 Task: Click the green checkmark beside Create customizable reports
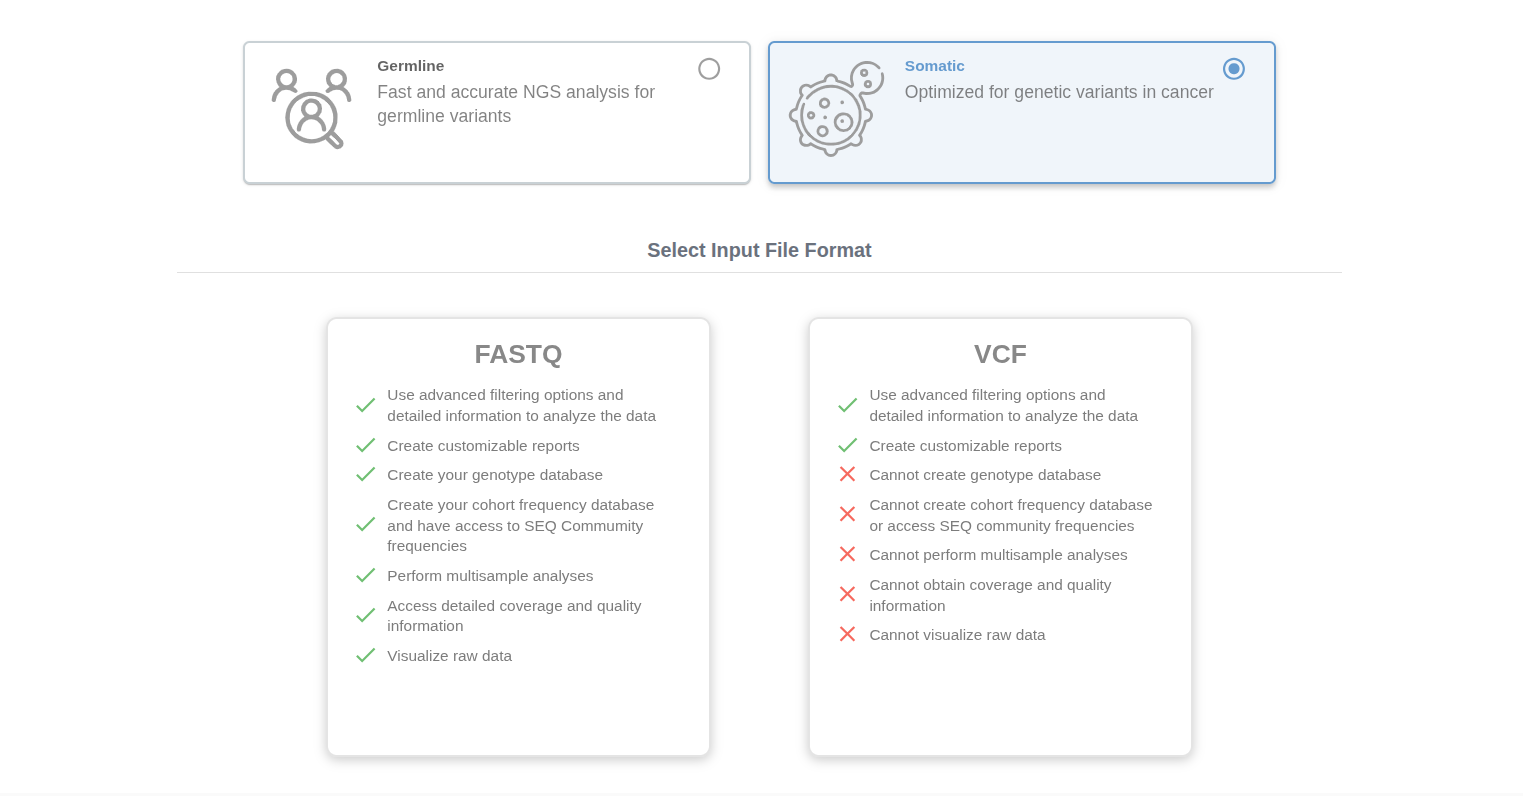point(366,445)
